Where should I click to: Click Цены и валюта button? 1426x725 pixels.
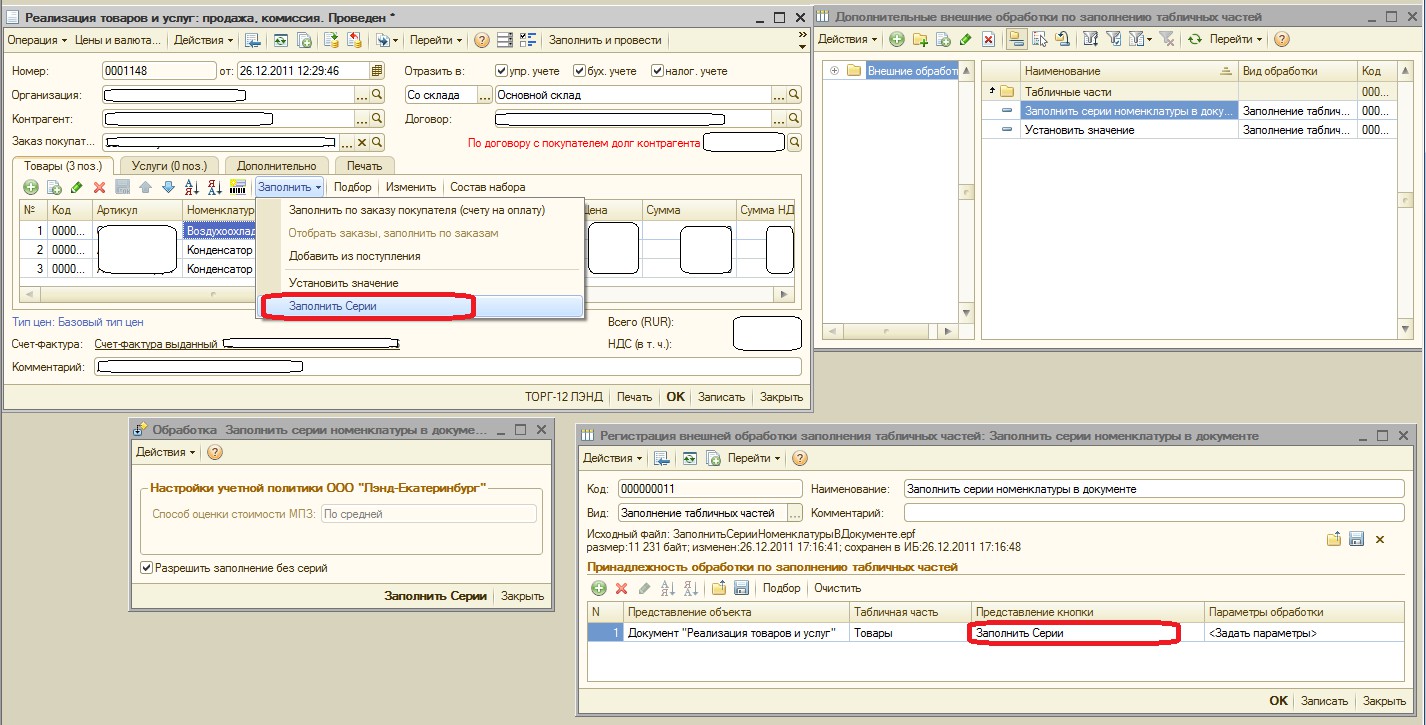(118, 40)
